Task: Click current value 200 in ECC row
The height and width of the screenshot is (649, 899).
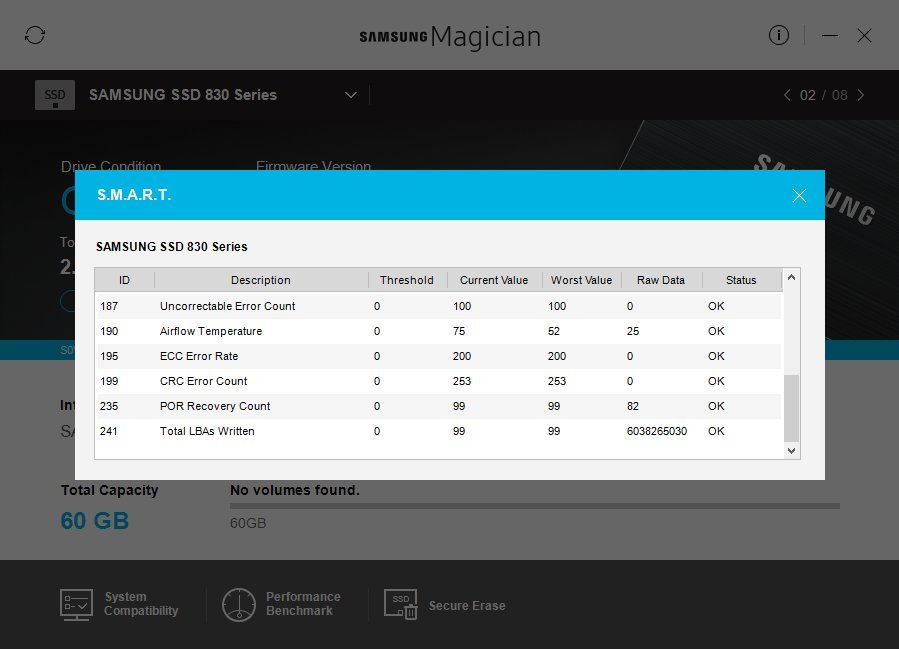Action: (462, 356)
